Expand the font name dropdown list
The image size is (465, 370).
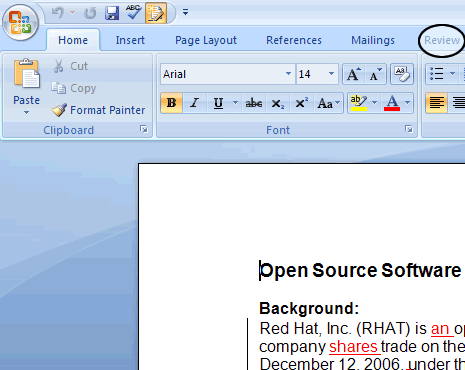(x=288, y=74)
